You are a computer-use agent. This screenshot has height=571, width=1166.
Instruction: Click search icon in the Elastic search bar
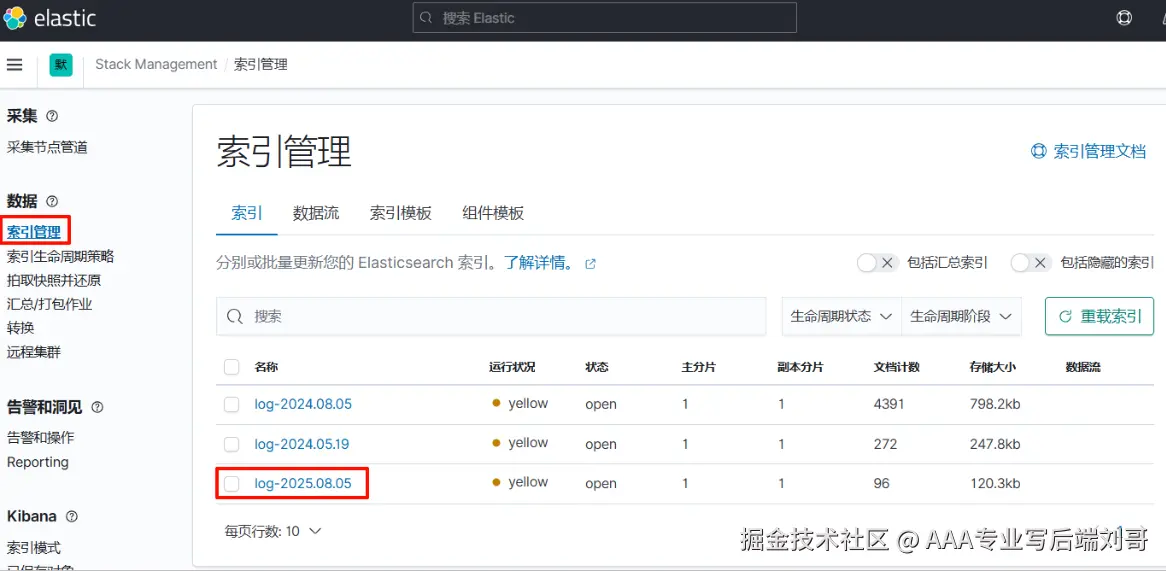426,18
